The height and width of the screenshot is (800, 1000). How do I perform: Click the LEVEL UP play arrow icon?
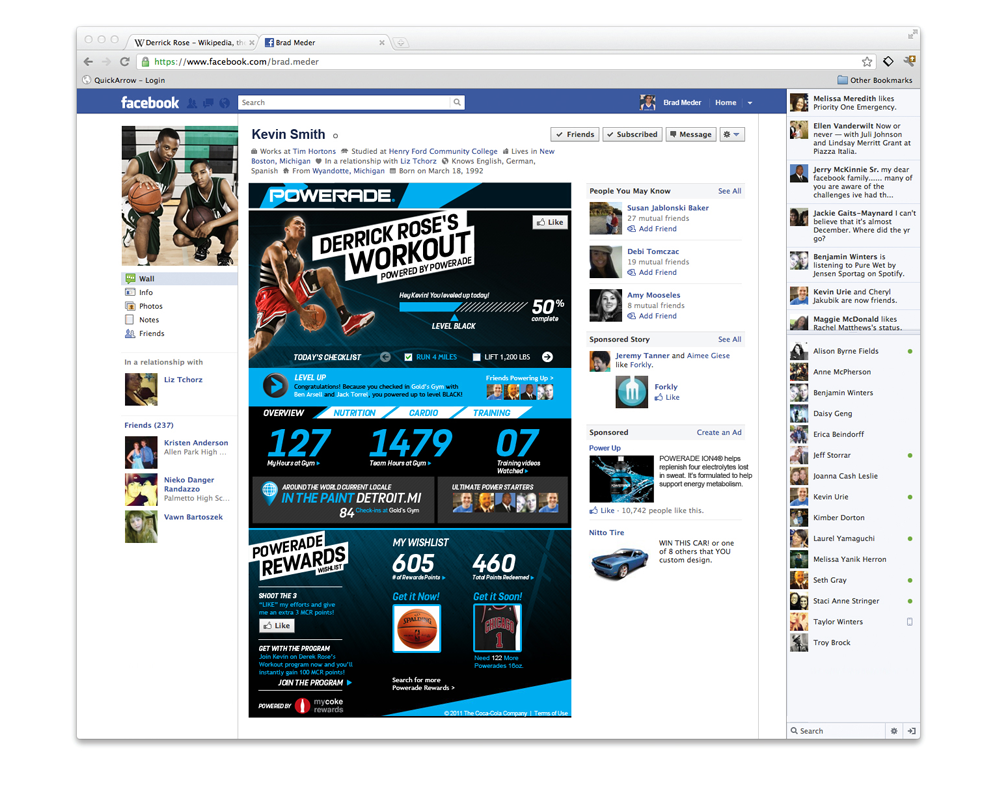pyautogui.click(x=276, y=385)
